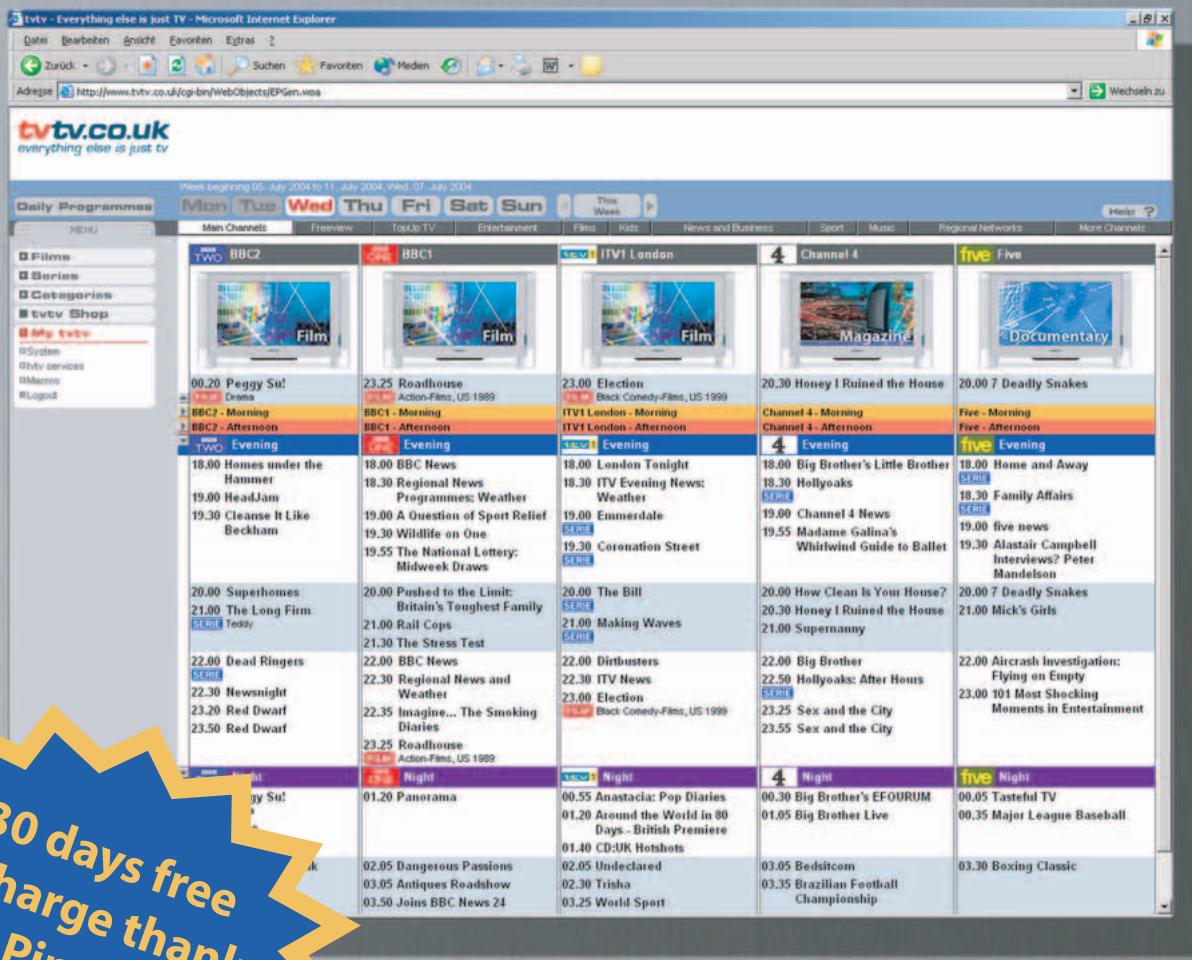Select the Freeview channel tab

coord(331,228)
